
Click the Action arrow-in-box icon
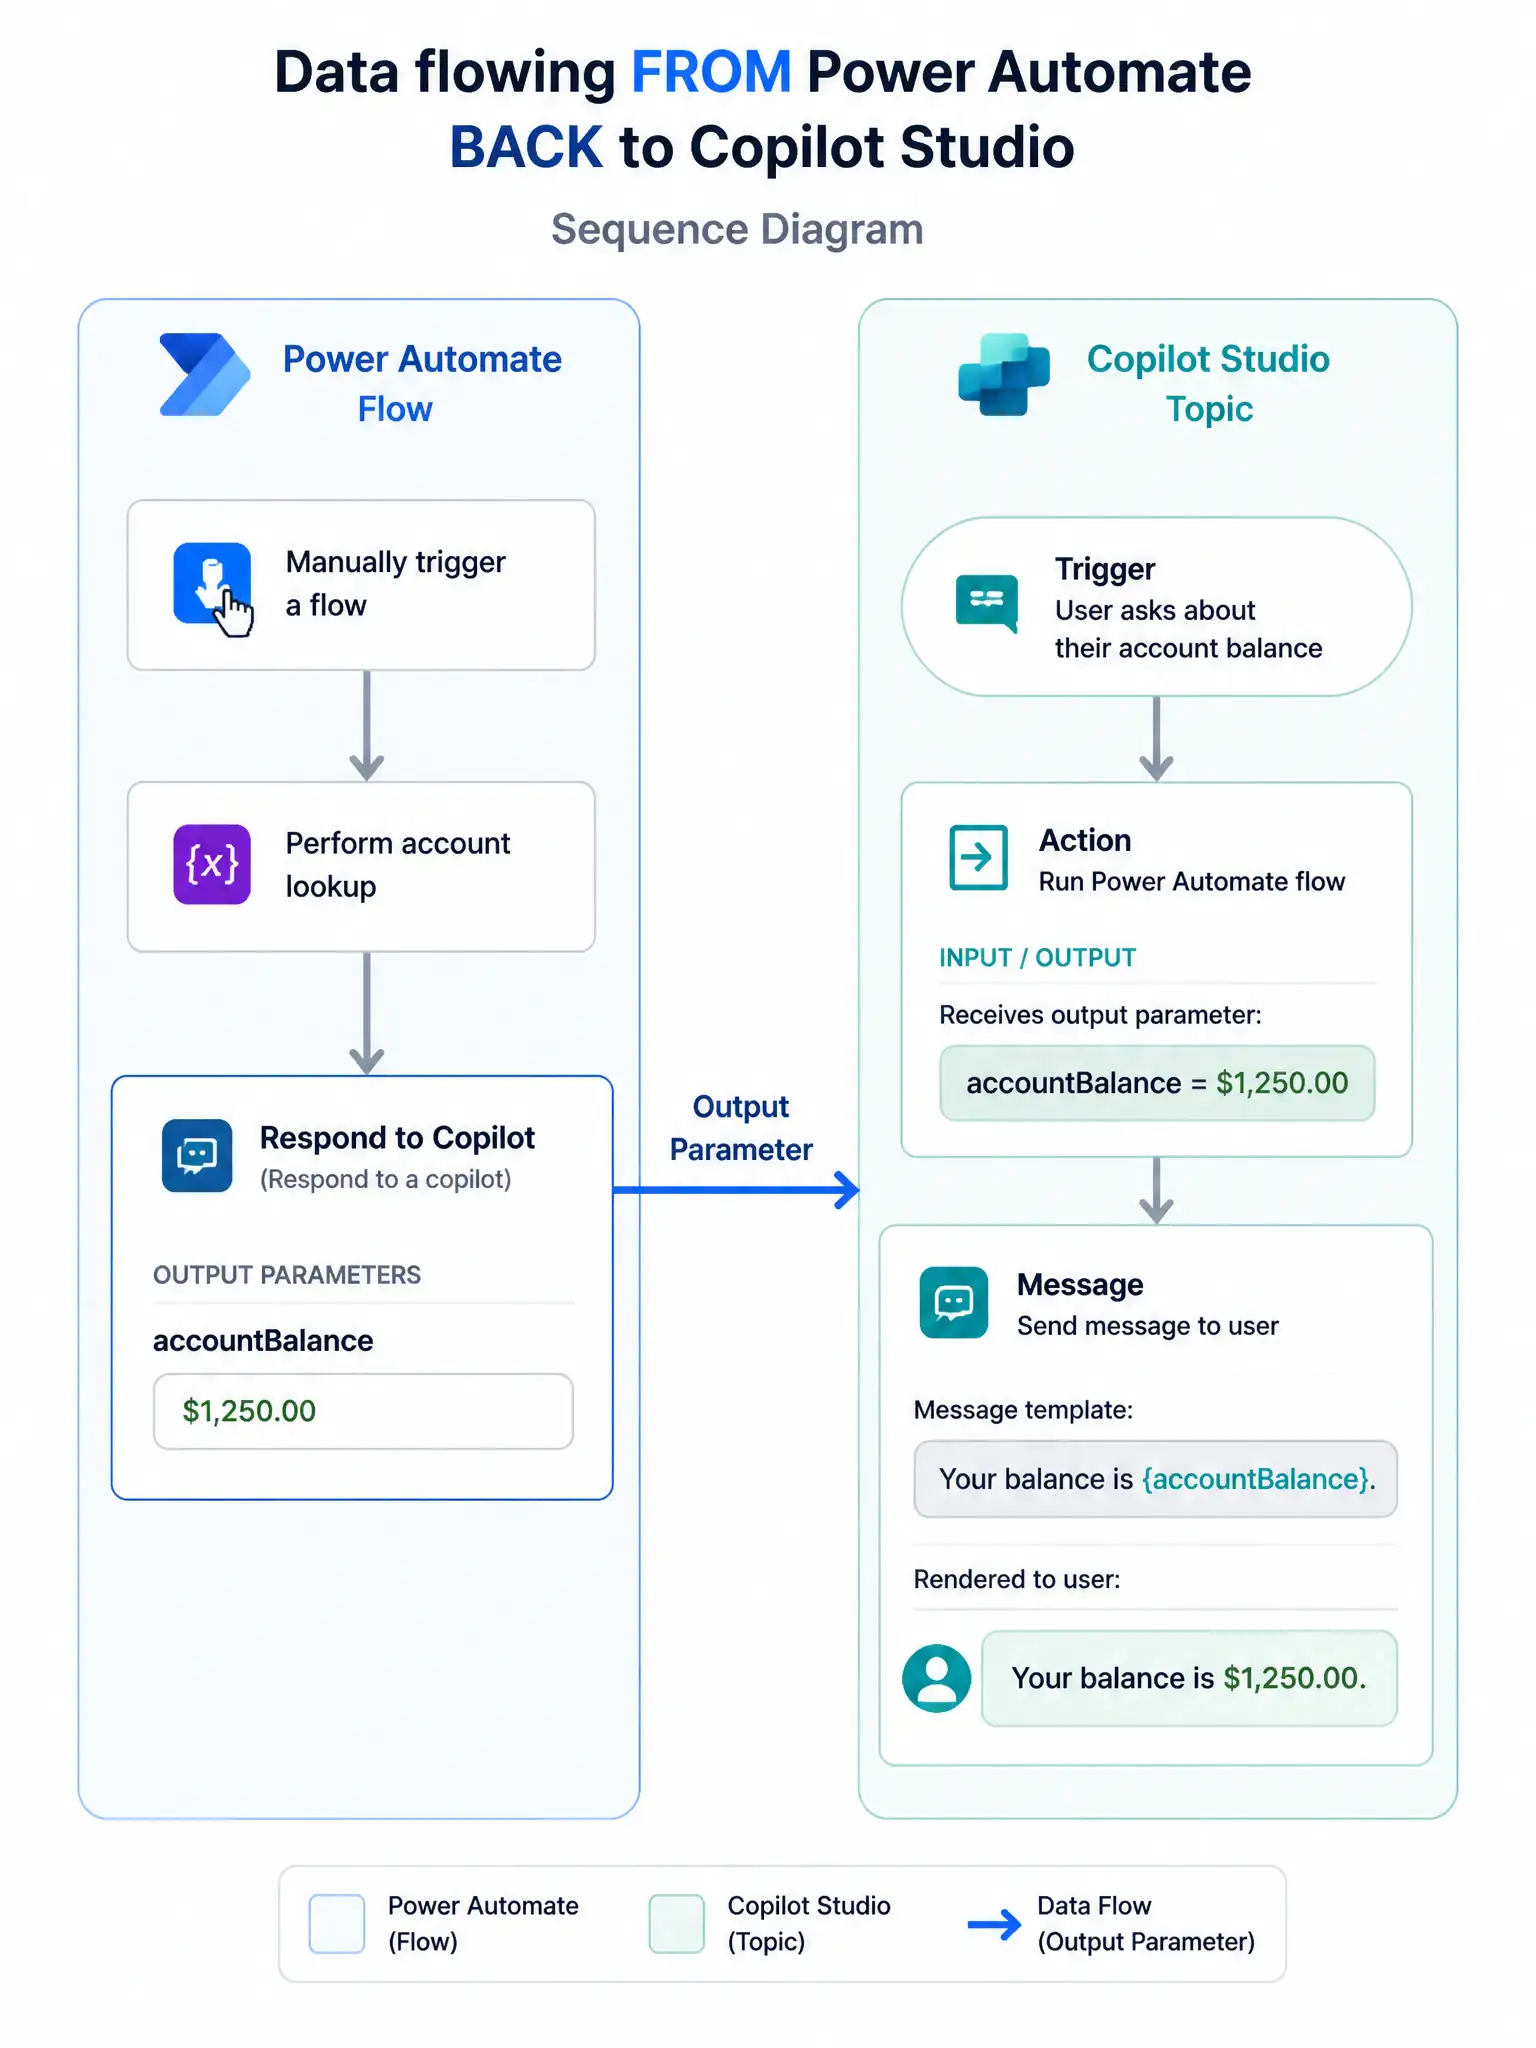pyautogui.click(x=978, y=857)
